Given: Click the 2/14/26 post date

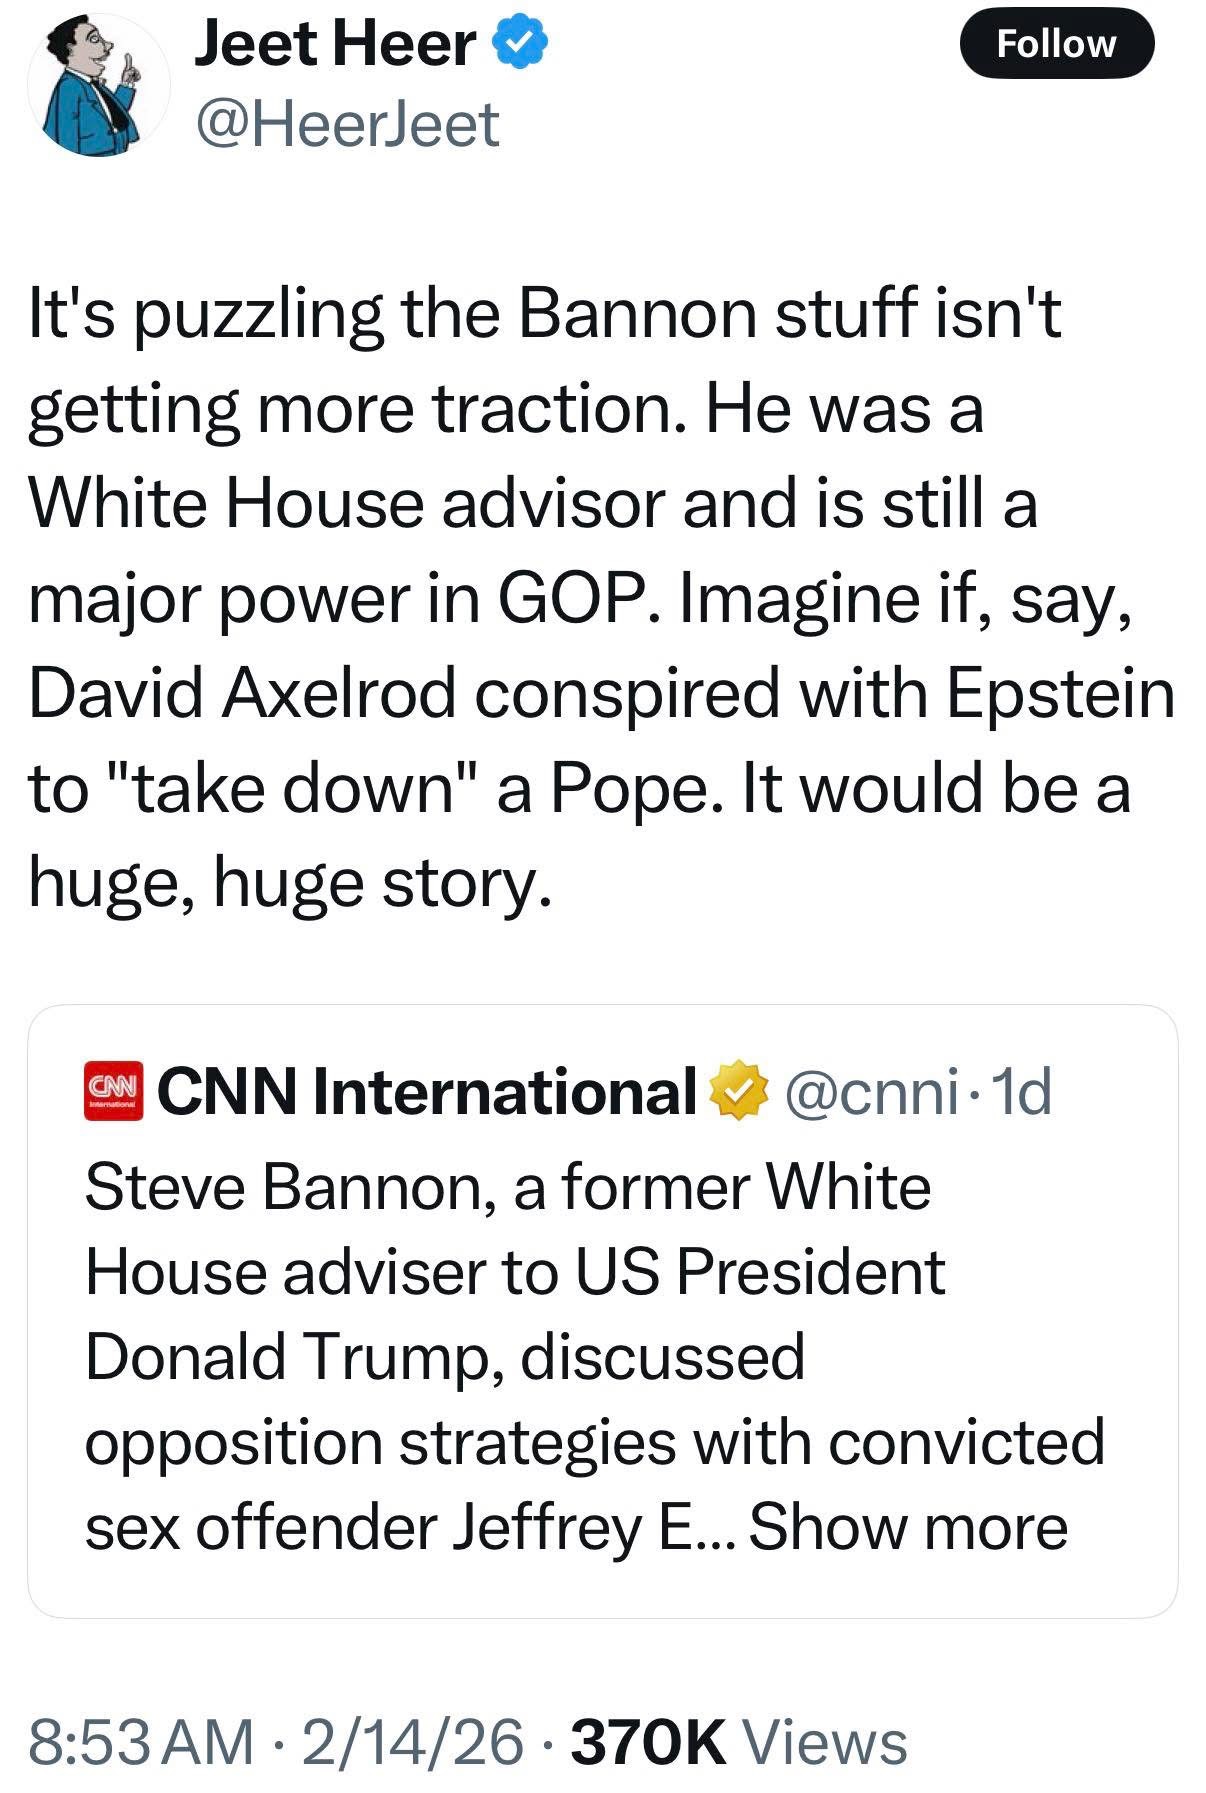Looking at the screenshot, I should (412, 1741).
